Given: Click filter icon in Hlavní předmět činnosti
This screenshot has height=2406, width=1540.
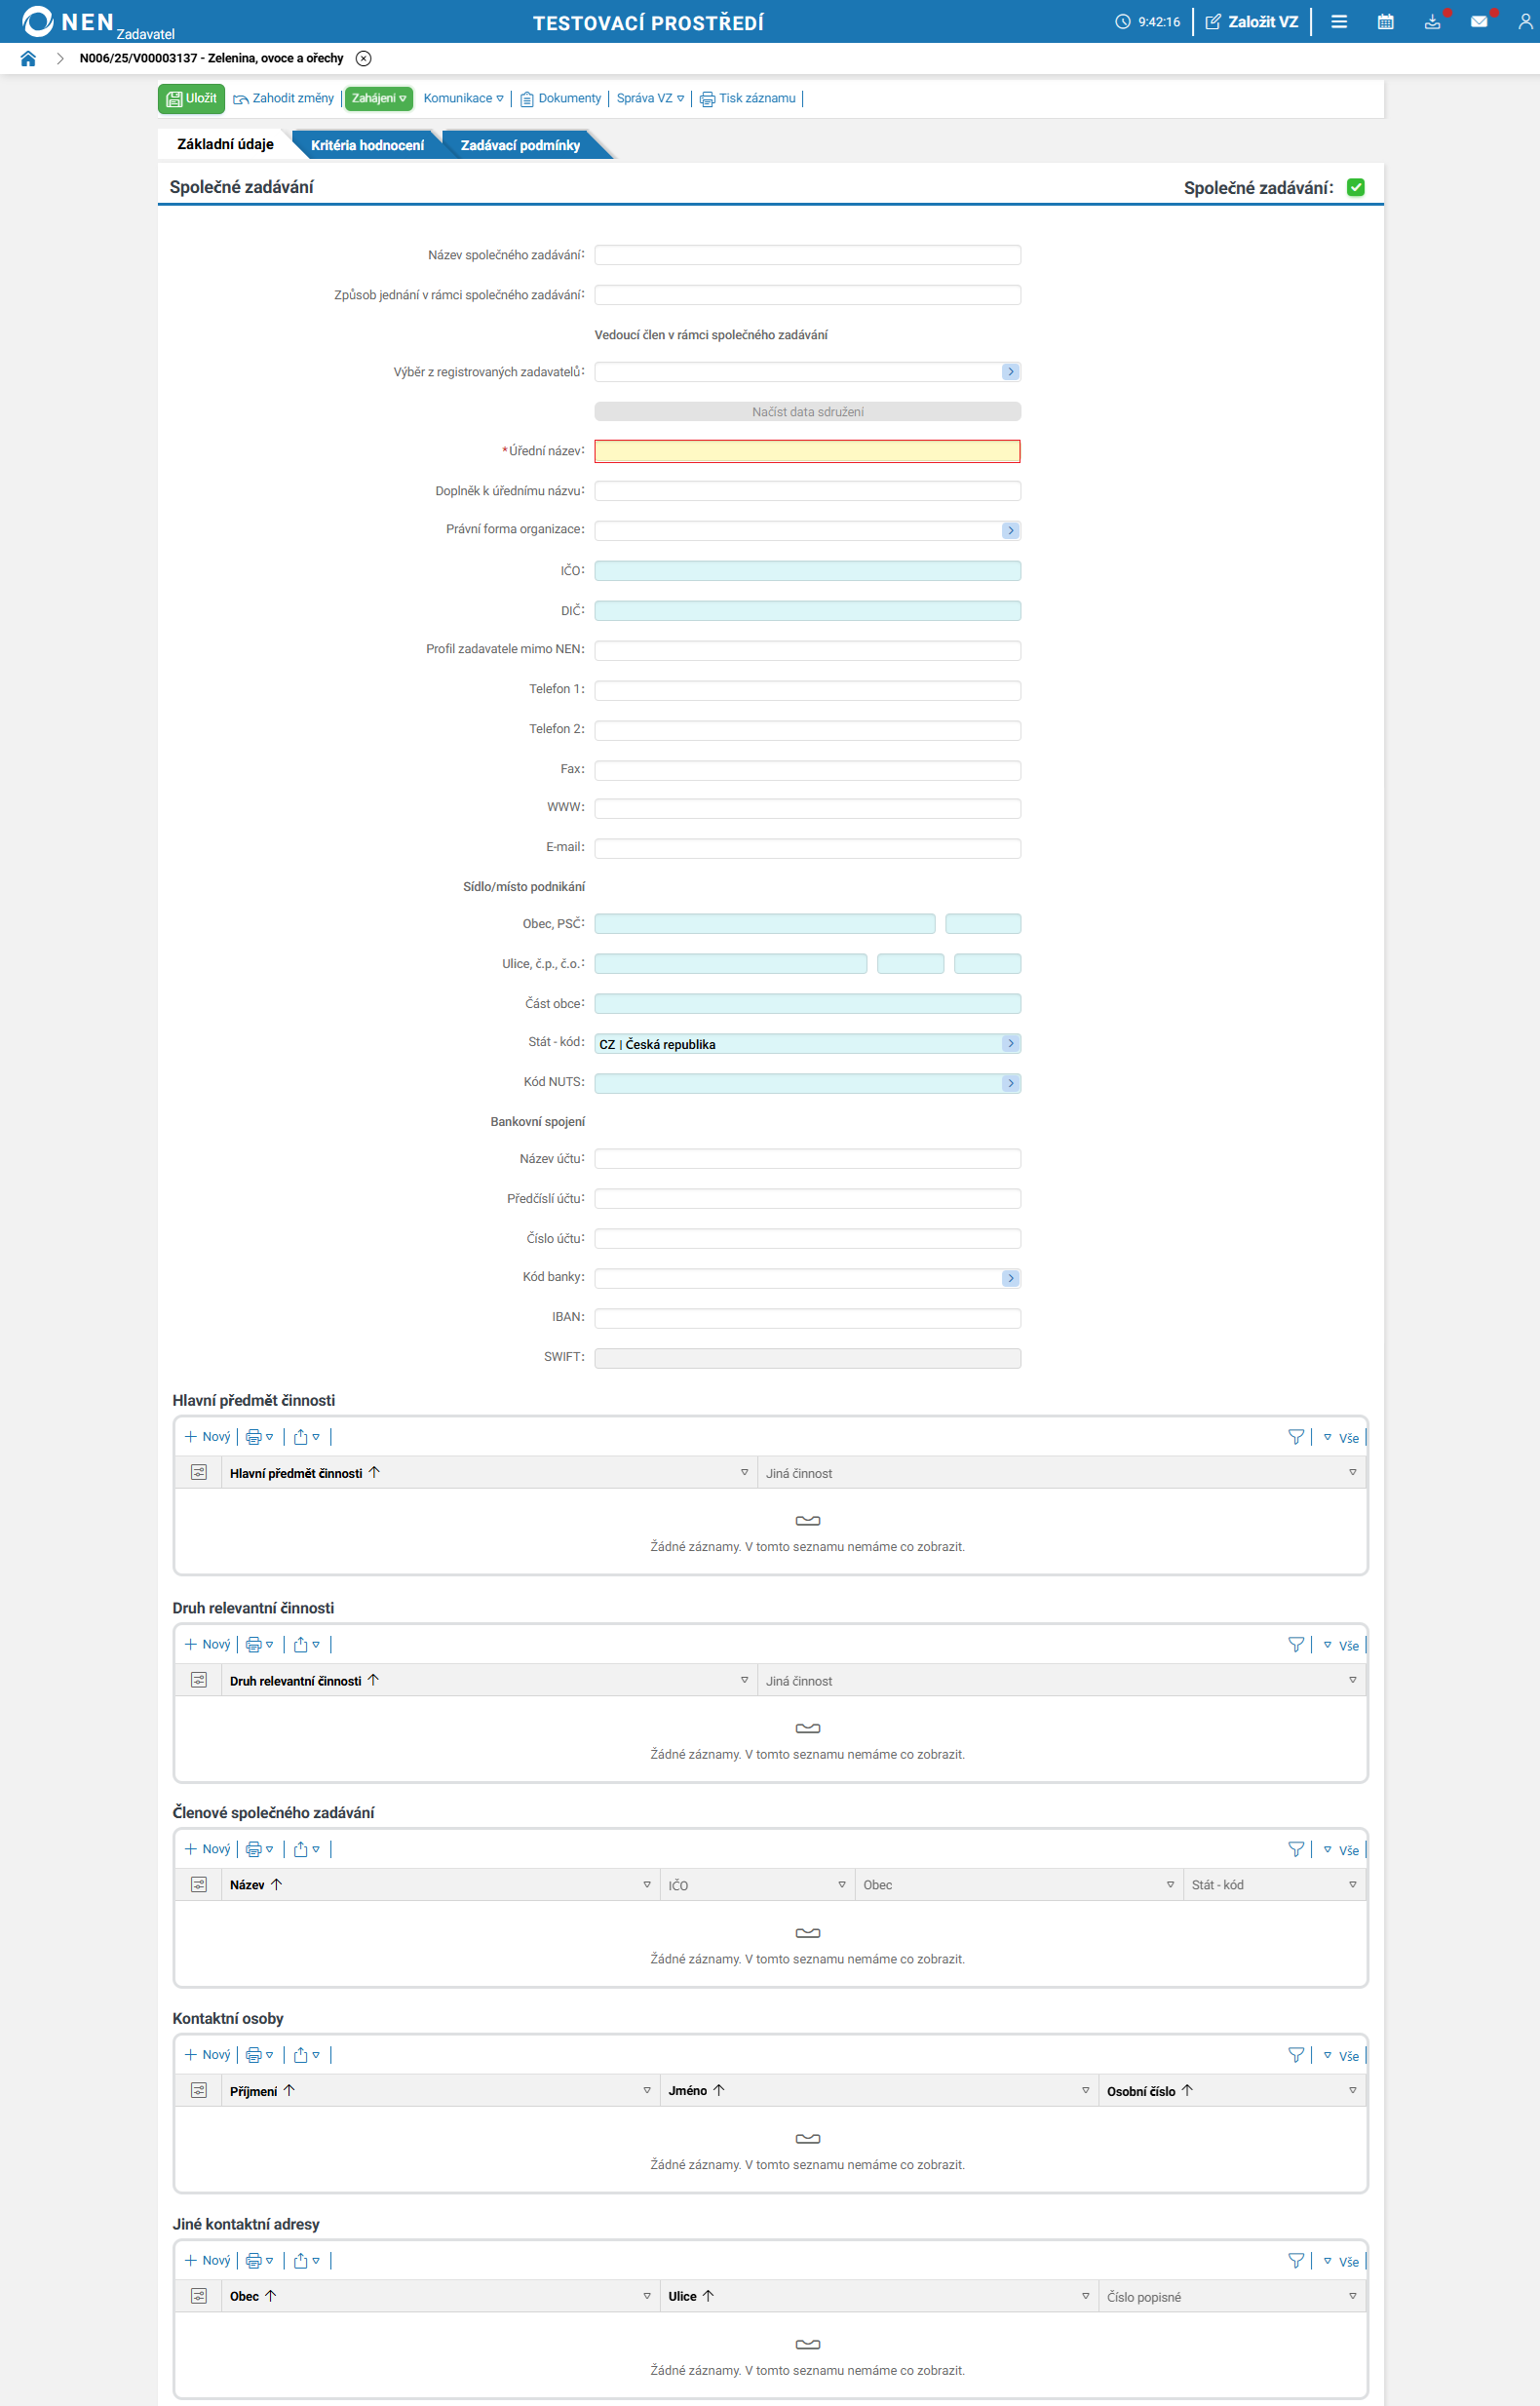Looking at the screenshot, I should pos(1296,1437).
